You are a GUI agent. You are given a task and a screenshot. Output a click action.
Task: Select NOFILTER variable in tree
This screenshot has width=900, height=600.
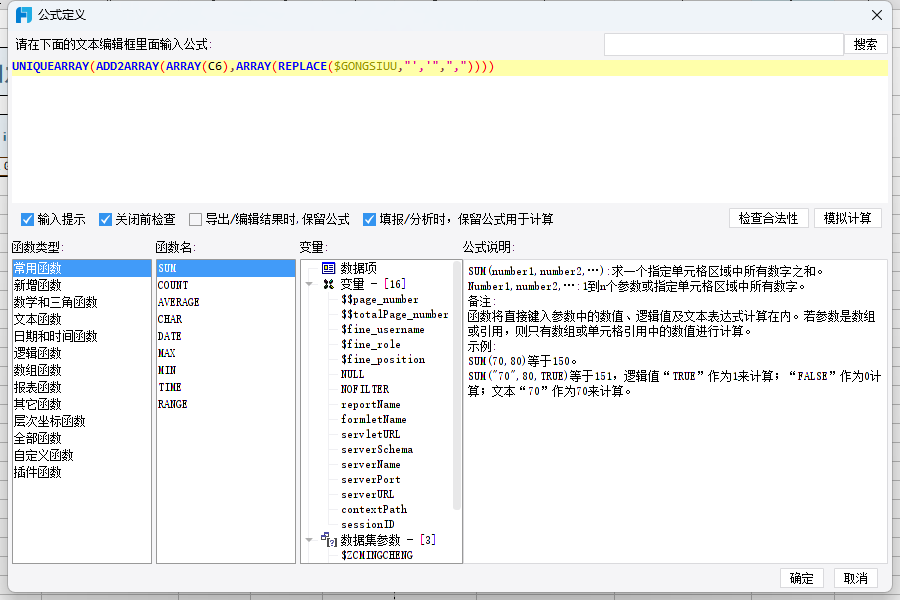(365, 389)
